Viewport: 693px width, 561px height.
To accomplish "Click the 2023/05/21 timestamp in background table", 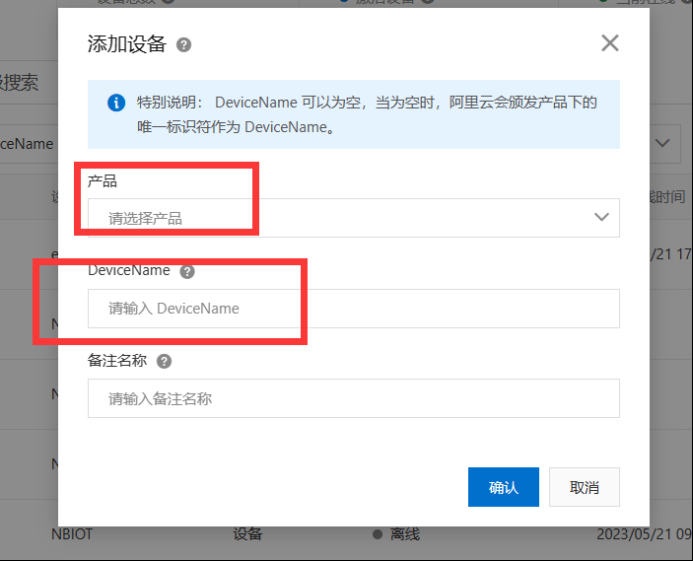I will point(644,534).
